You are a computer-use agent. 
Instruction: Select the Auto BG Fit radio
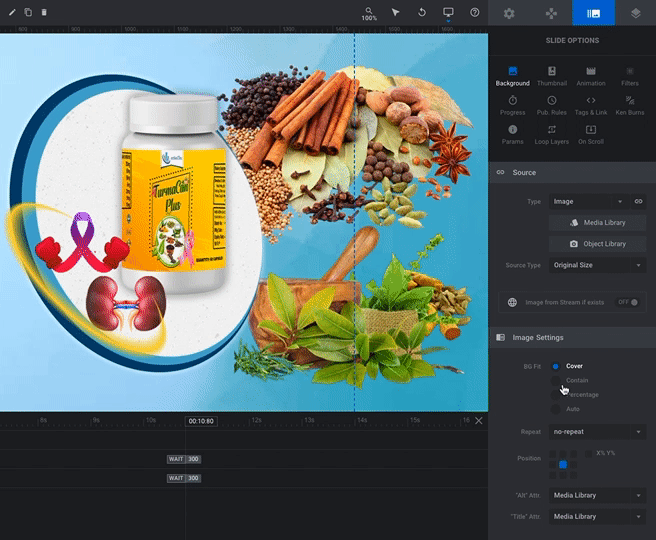click(556, 409)
